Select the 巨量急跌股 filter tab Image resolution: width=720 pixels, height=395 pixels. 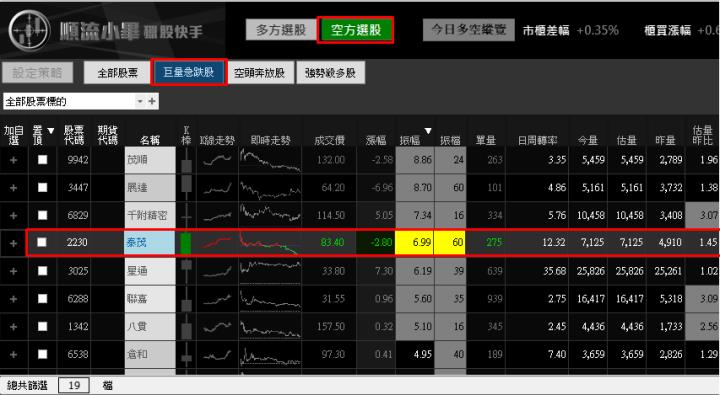tap(189, 72)
